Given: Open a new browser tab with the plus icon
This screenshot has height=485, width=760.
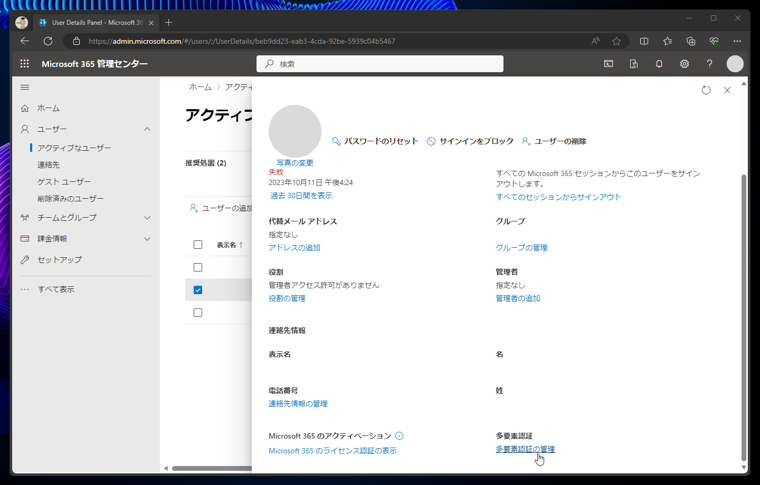Looking at the screenshot, I should click(168, 22).
